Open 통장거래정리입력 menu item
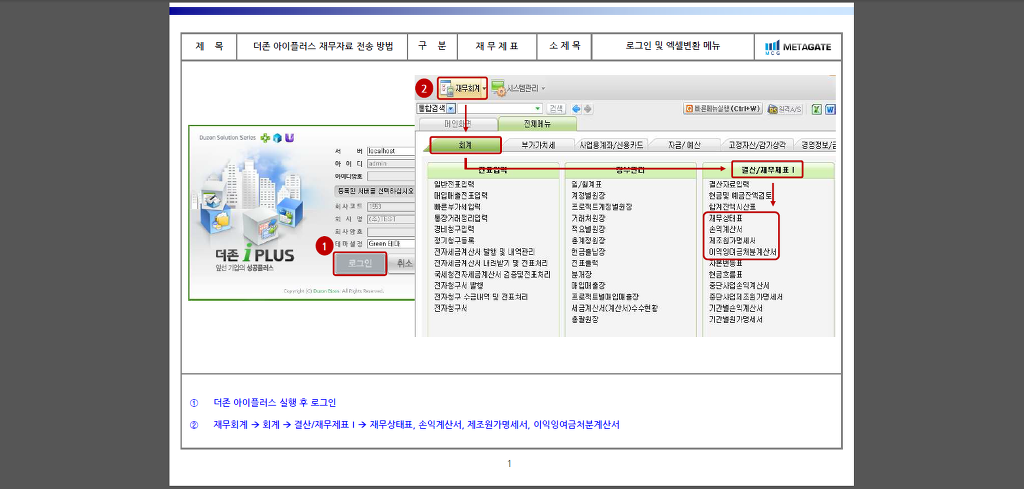1024x489 pixels. 460,218
